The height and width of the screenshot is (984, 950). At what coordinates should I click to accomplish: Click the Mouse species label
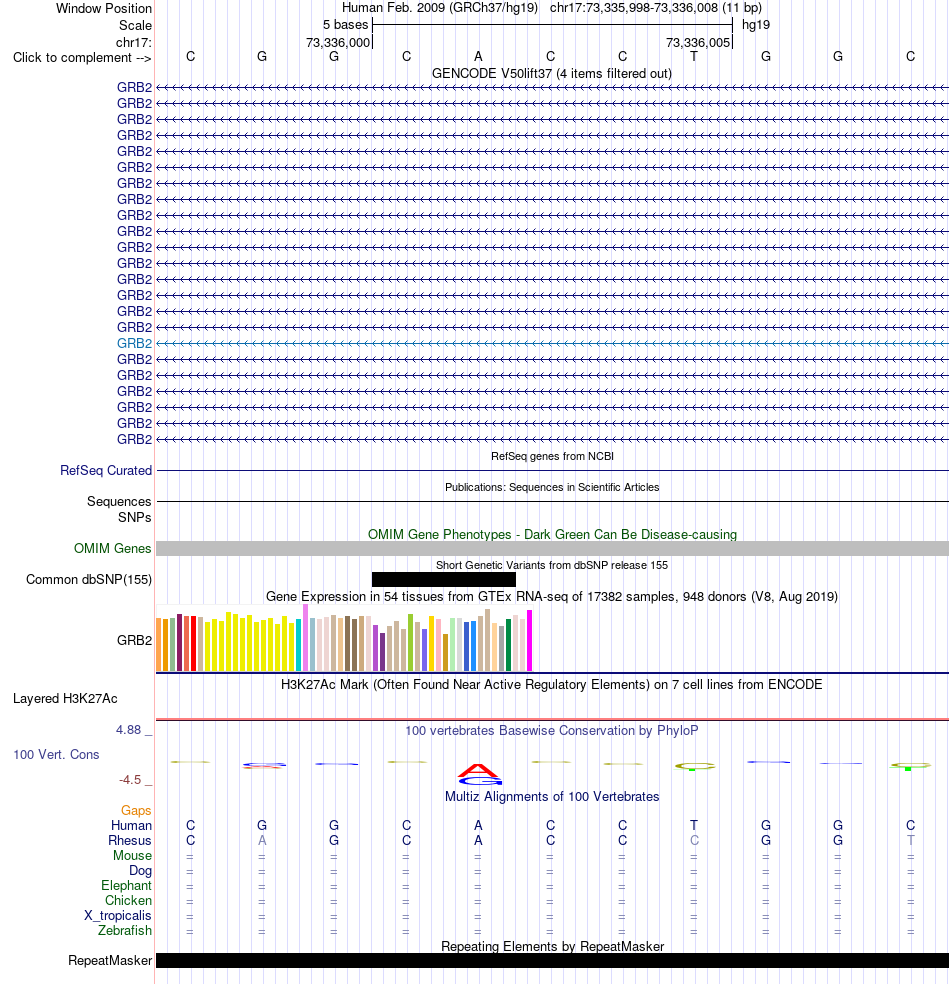click(x=132, y=855)
